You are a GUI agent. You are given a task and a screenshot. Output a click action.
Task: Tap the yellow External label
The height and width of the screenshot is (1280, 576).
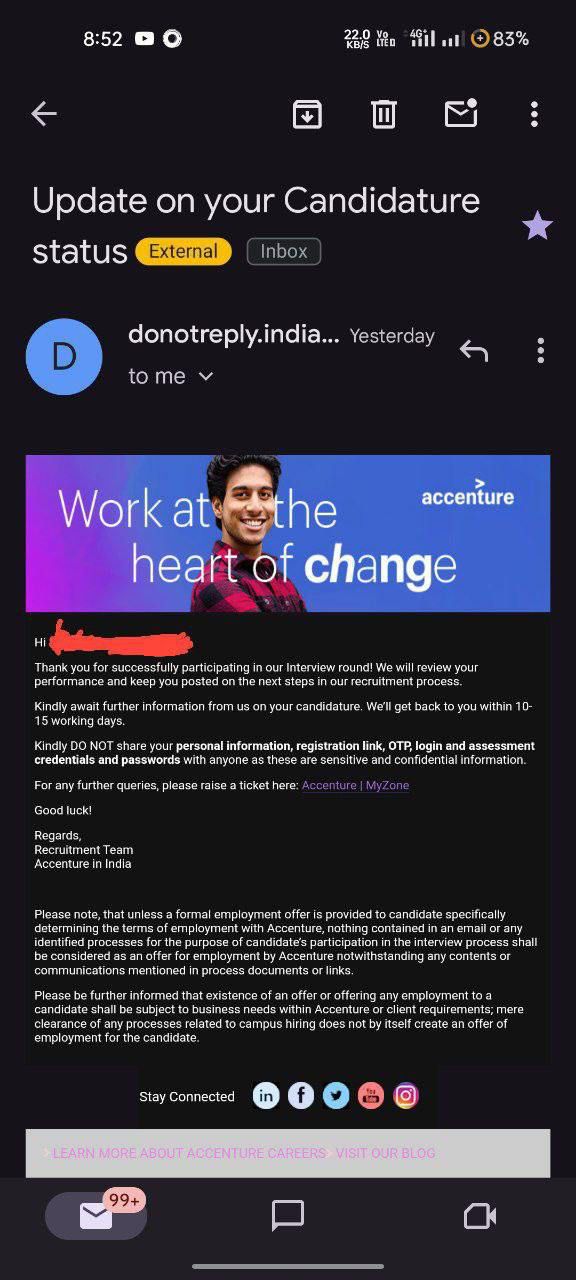(183, 251)
